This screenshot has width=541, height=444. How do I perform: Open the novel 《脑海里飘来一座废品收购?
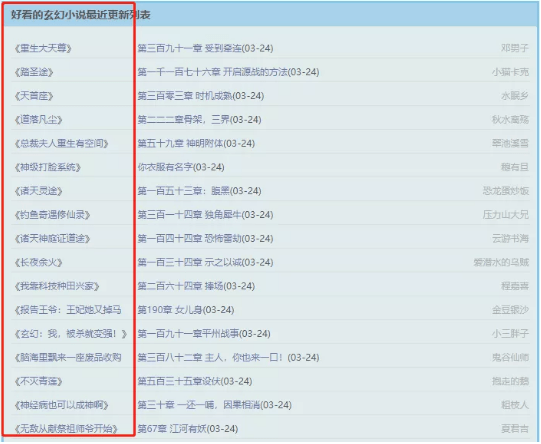tap(68, 358)
